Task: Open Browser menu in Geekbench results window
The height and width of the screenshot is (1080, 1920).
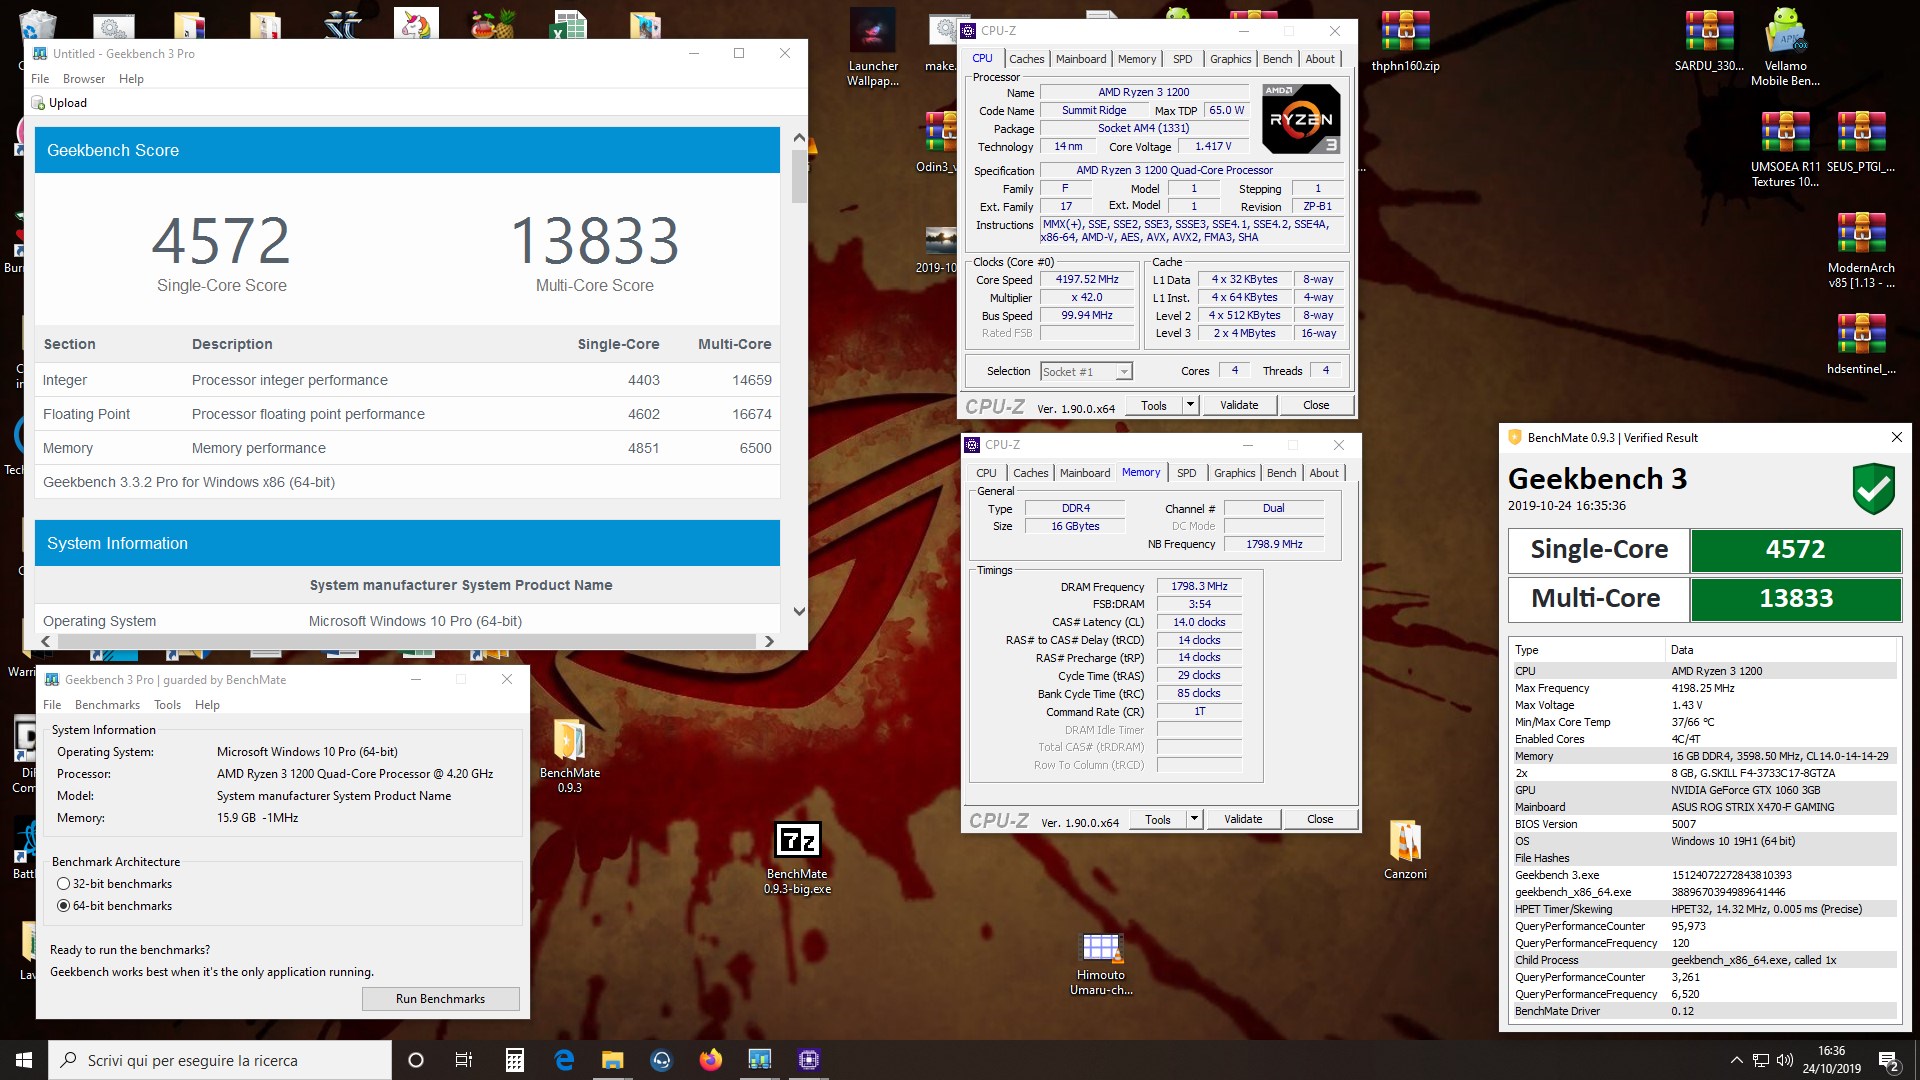Action: coord(84,79)
